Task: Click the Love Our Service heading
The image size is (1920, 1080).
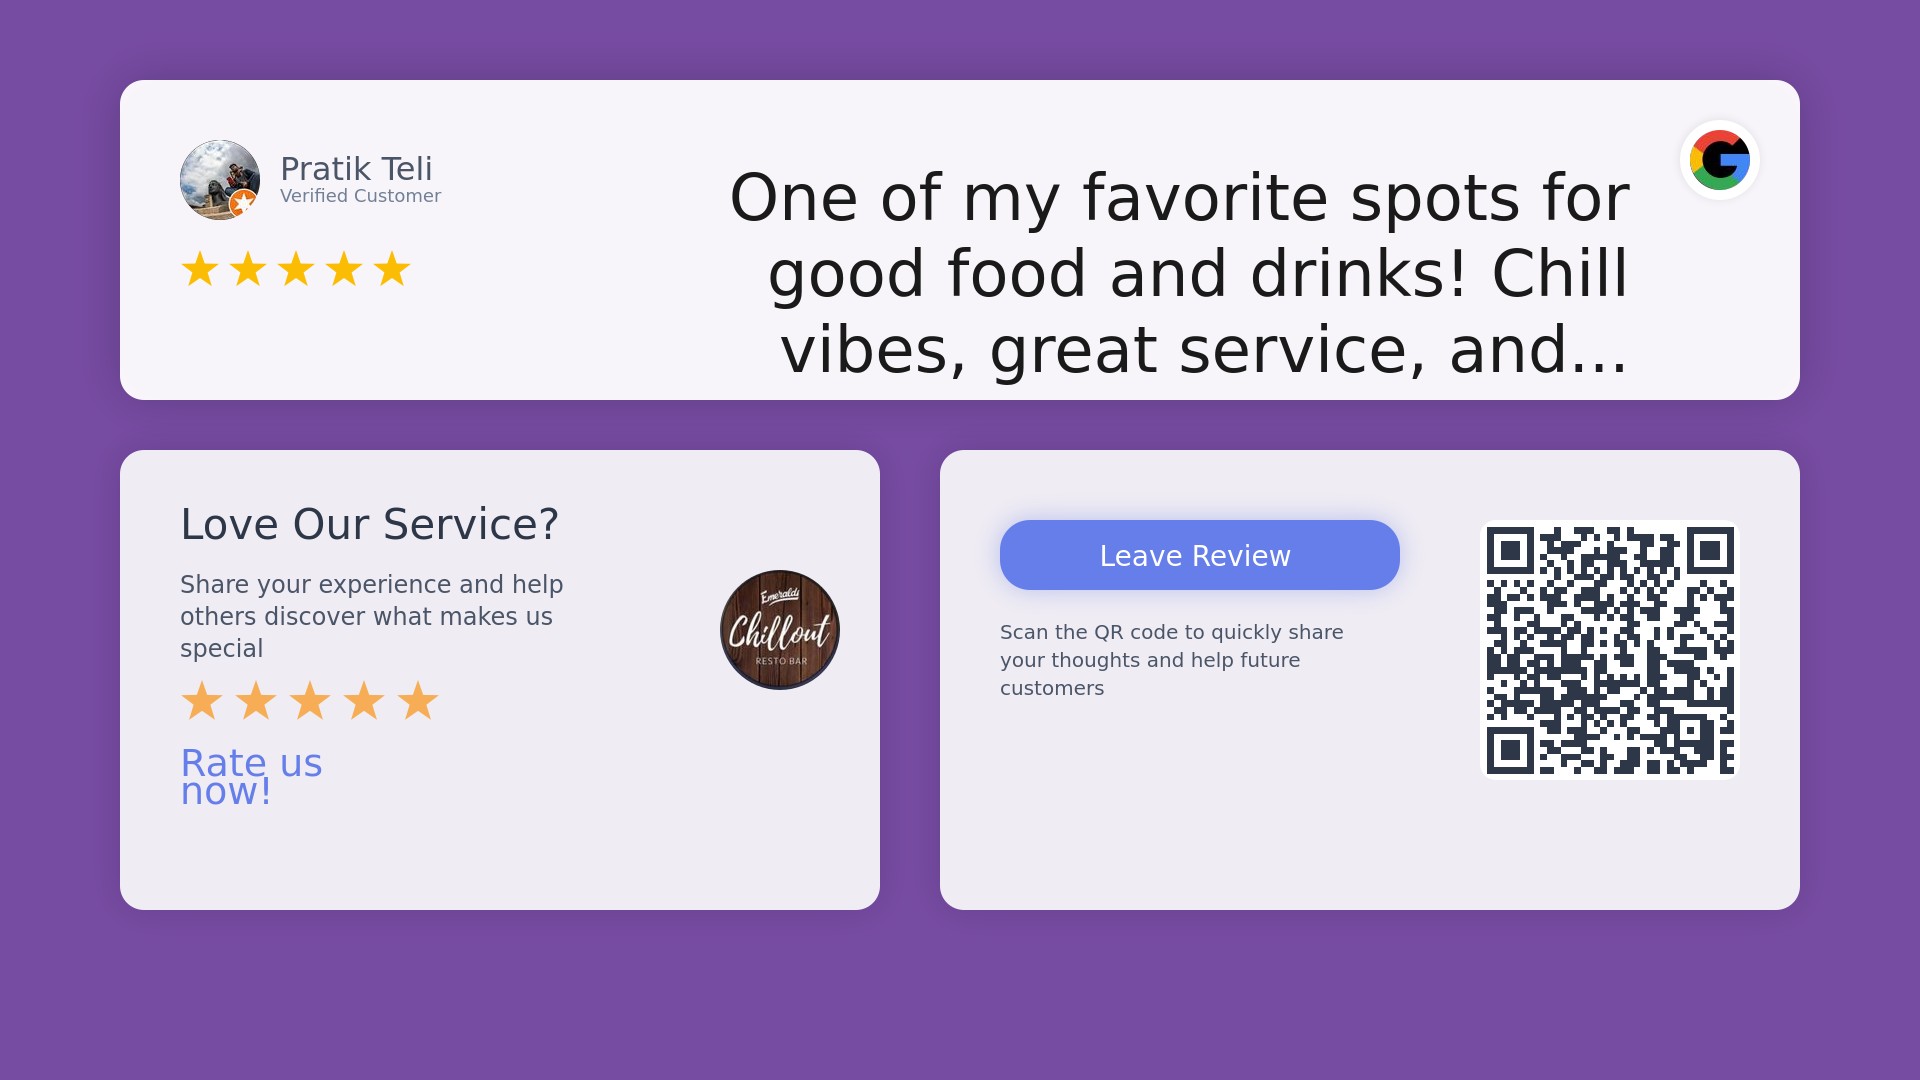Action: tap(369, 524)
